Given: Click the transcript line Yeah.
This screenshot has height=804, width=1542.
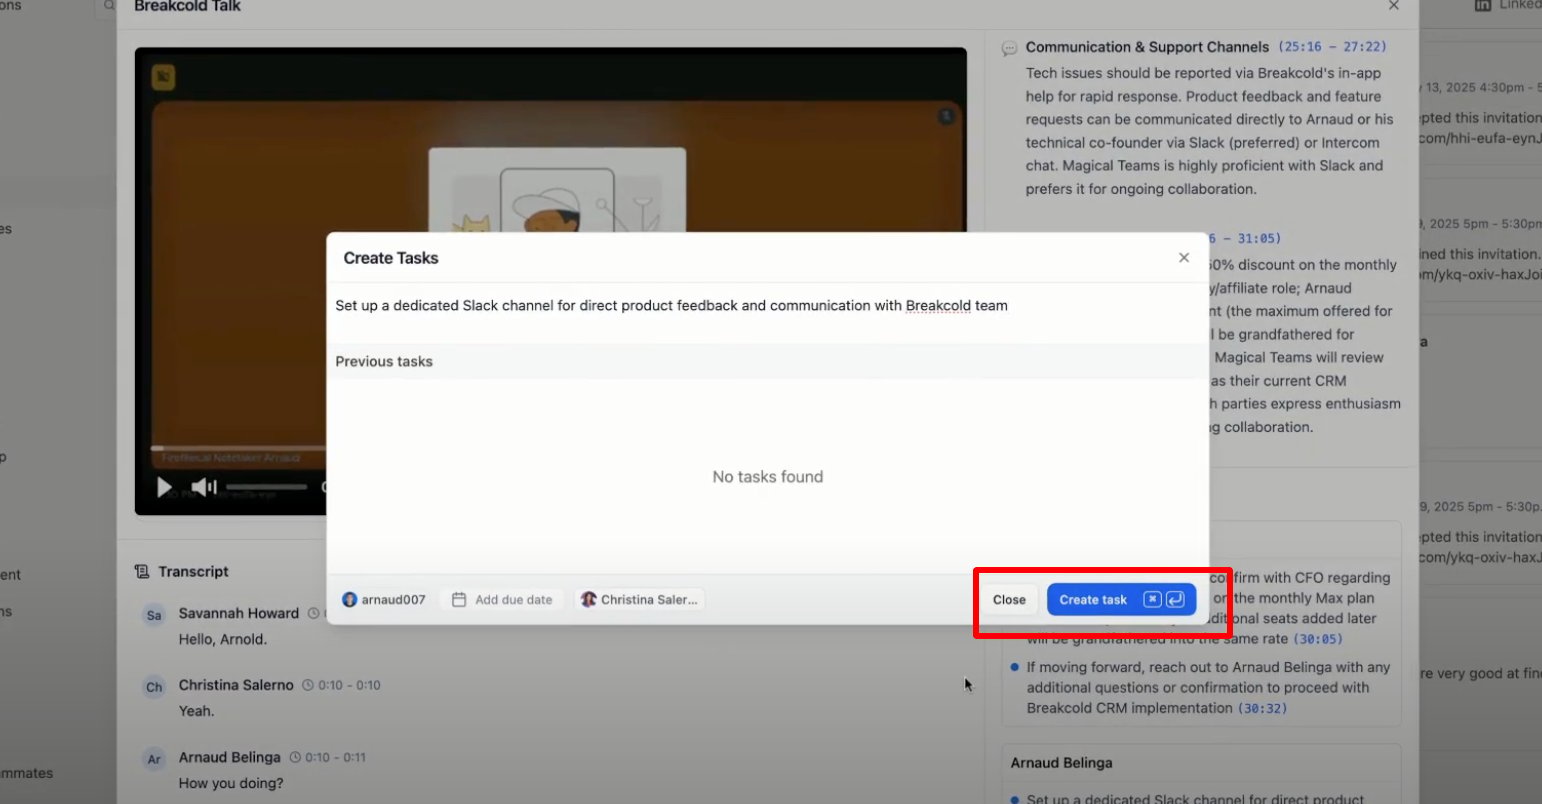Looking at the screenshot, I should click(x=196, y=711).
